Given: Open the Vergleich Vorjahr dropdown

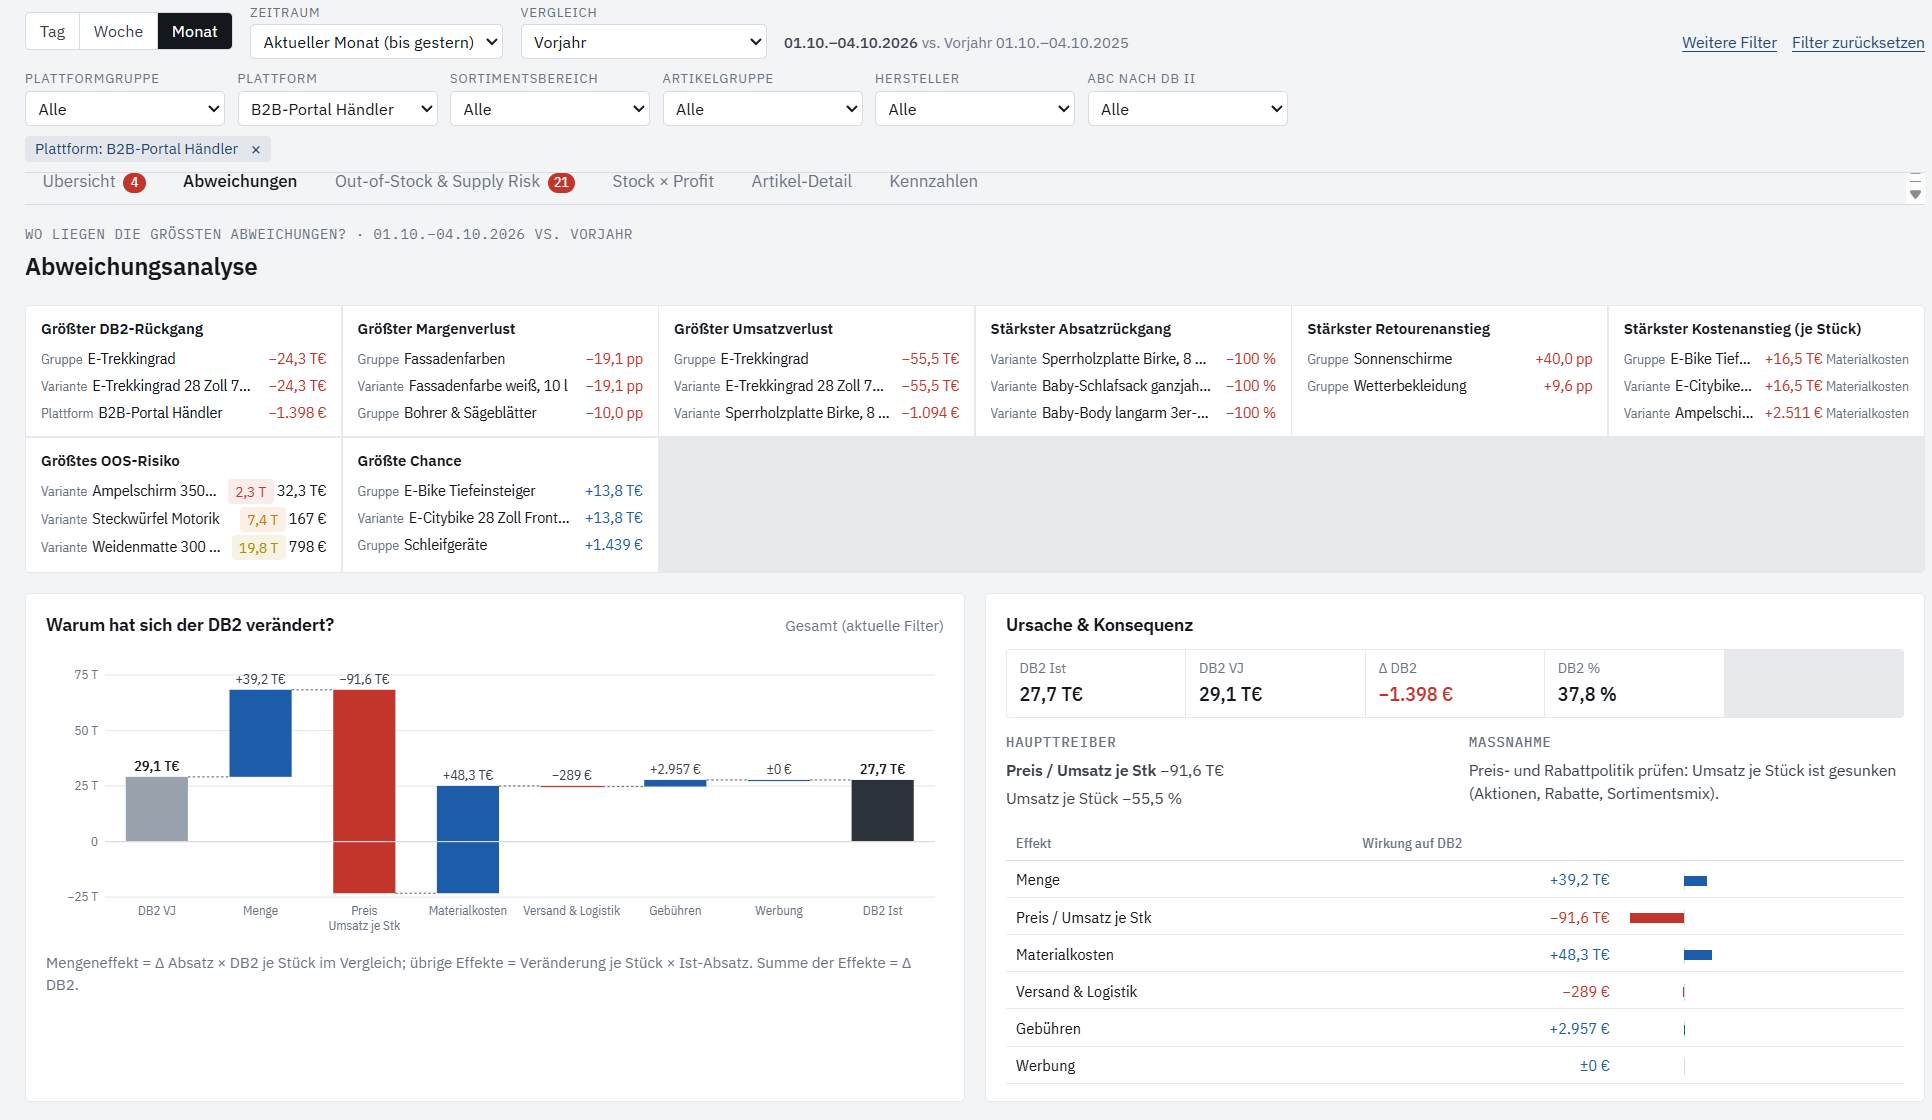Looking at the screenshot, I should 643,42.
